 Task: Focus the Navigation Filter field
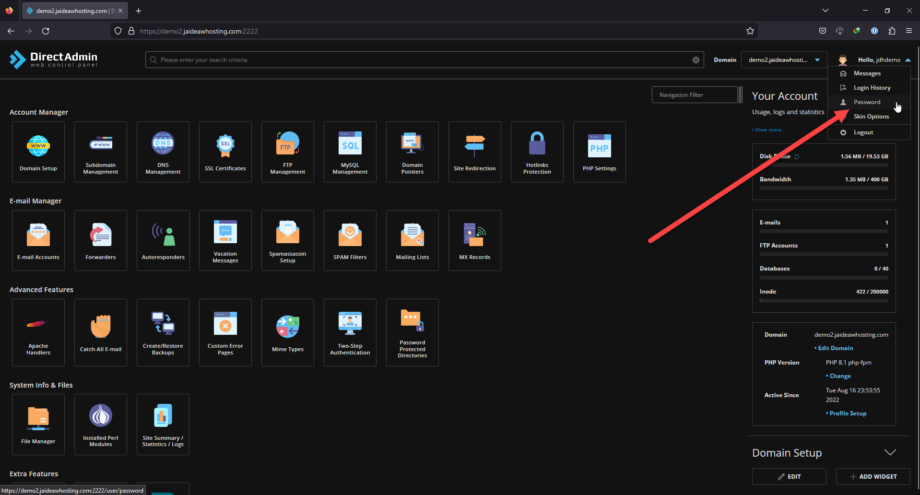(695, 94)
